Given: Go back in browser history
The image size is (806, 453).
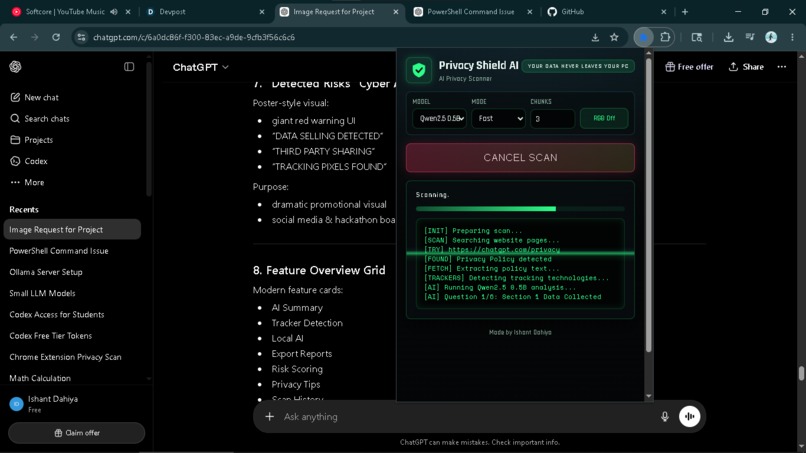Looking at the screenshot, I should [x=14, y=37].
